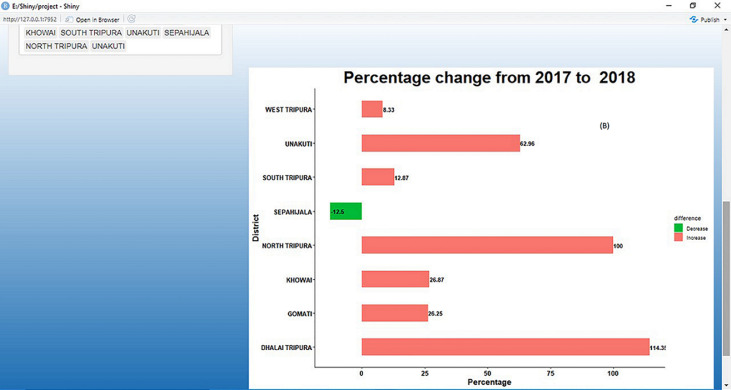This screenshot has width=731, height=390.
Task: Click the 12.87 value label
Action: click(x=402, y=178)
